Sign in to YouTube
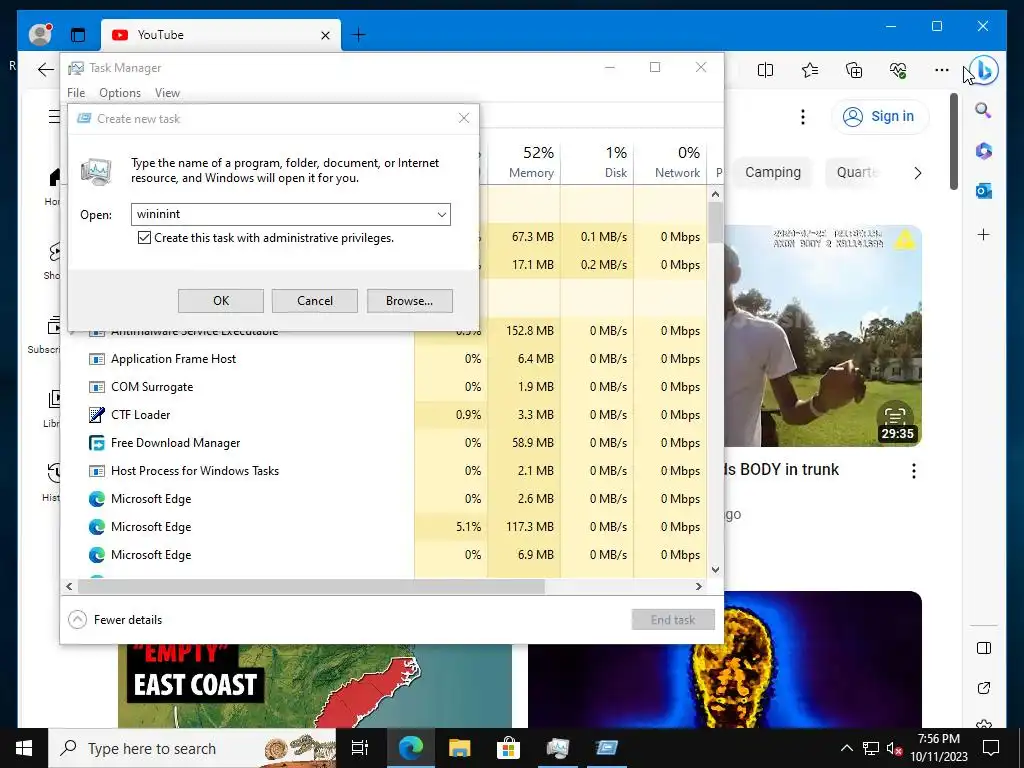 [x=880, y=116]
